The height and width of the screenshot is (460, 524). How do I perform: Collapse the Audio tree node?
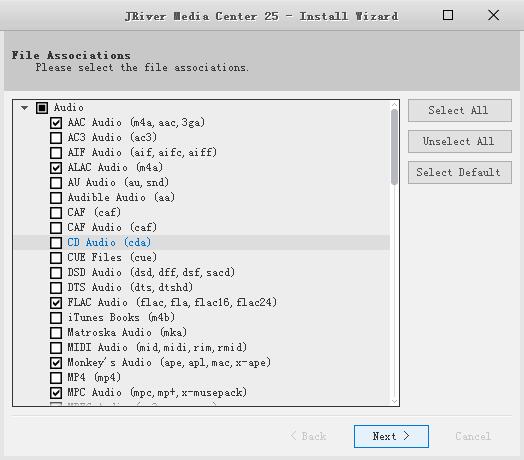pyautogui.click(x=24, y=108)
